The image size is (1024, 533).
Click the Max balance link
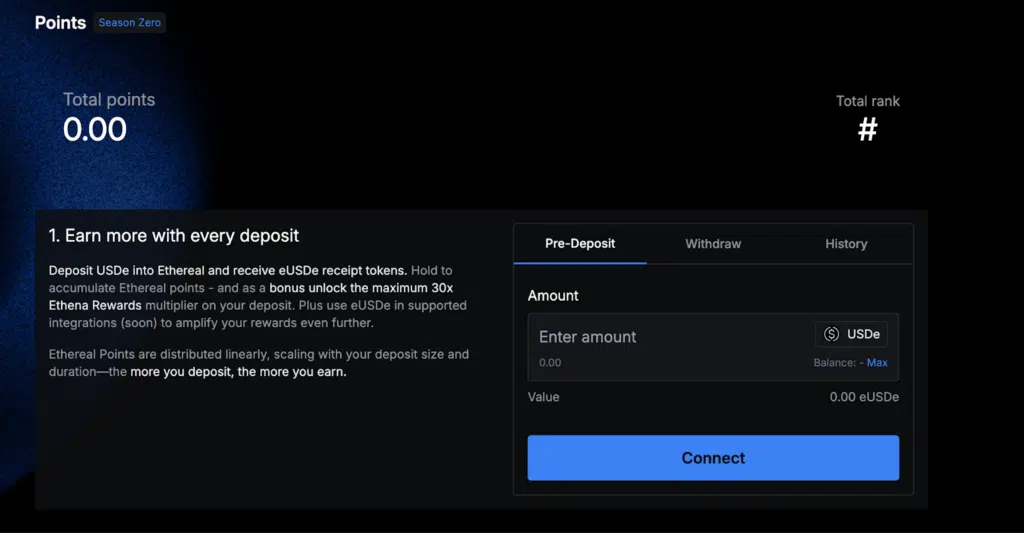[877, 363]
